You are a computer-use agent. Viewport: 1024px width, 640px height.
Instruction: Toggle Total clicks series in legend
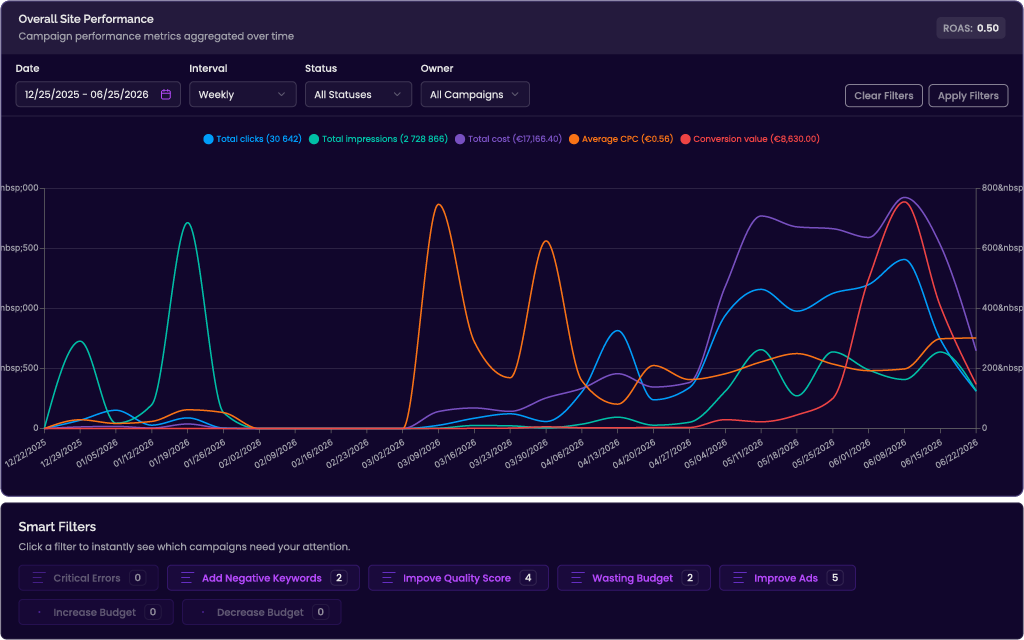tap(253, 139)
